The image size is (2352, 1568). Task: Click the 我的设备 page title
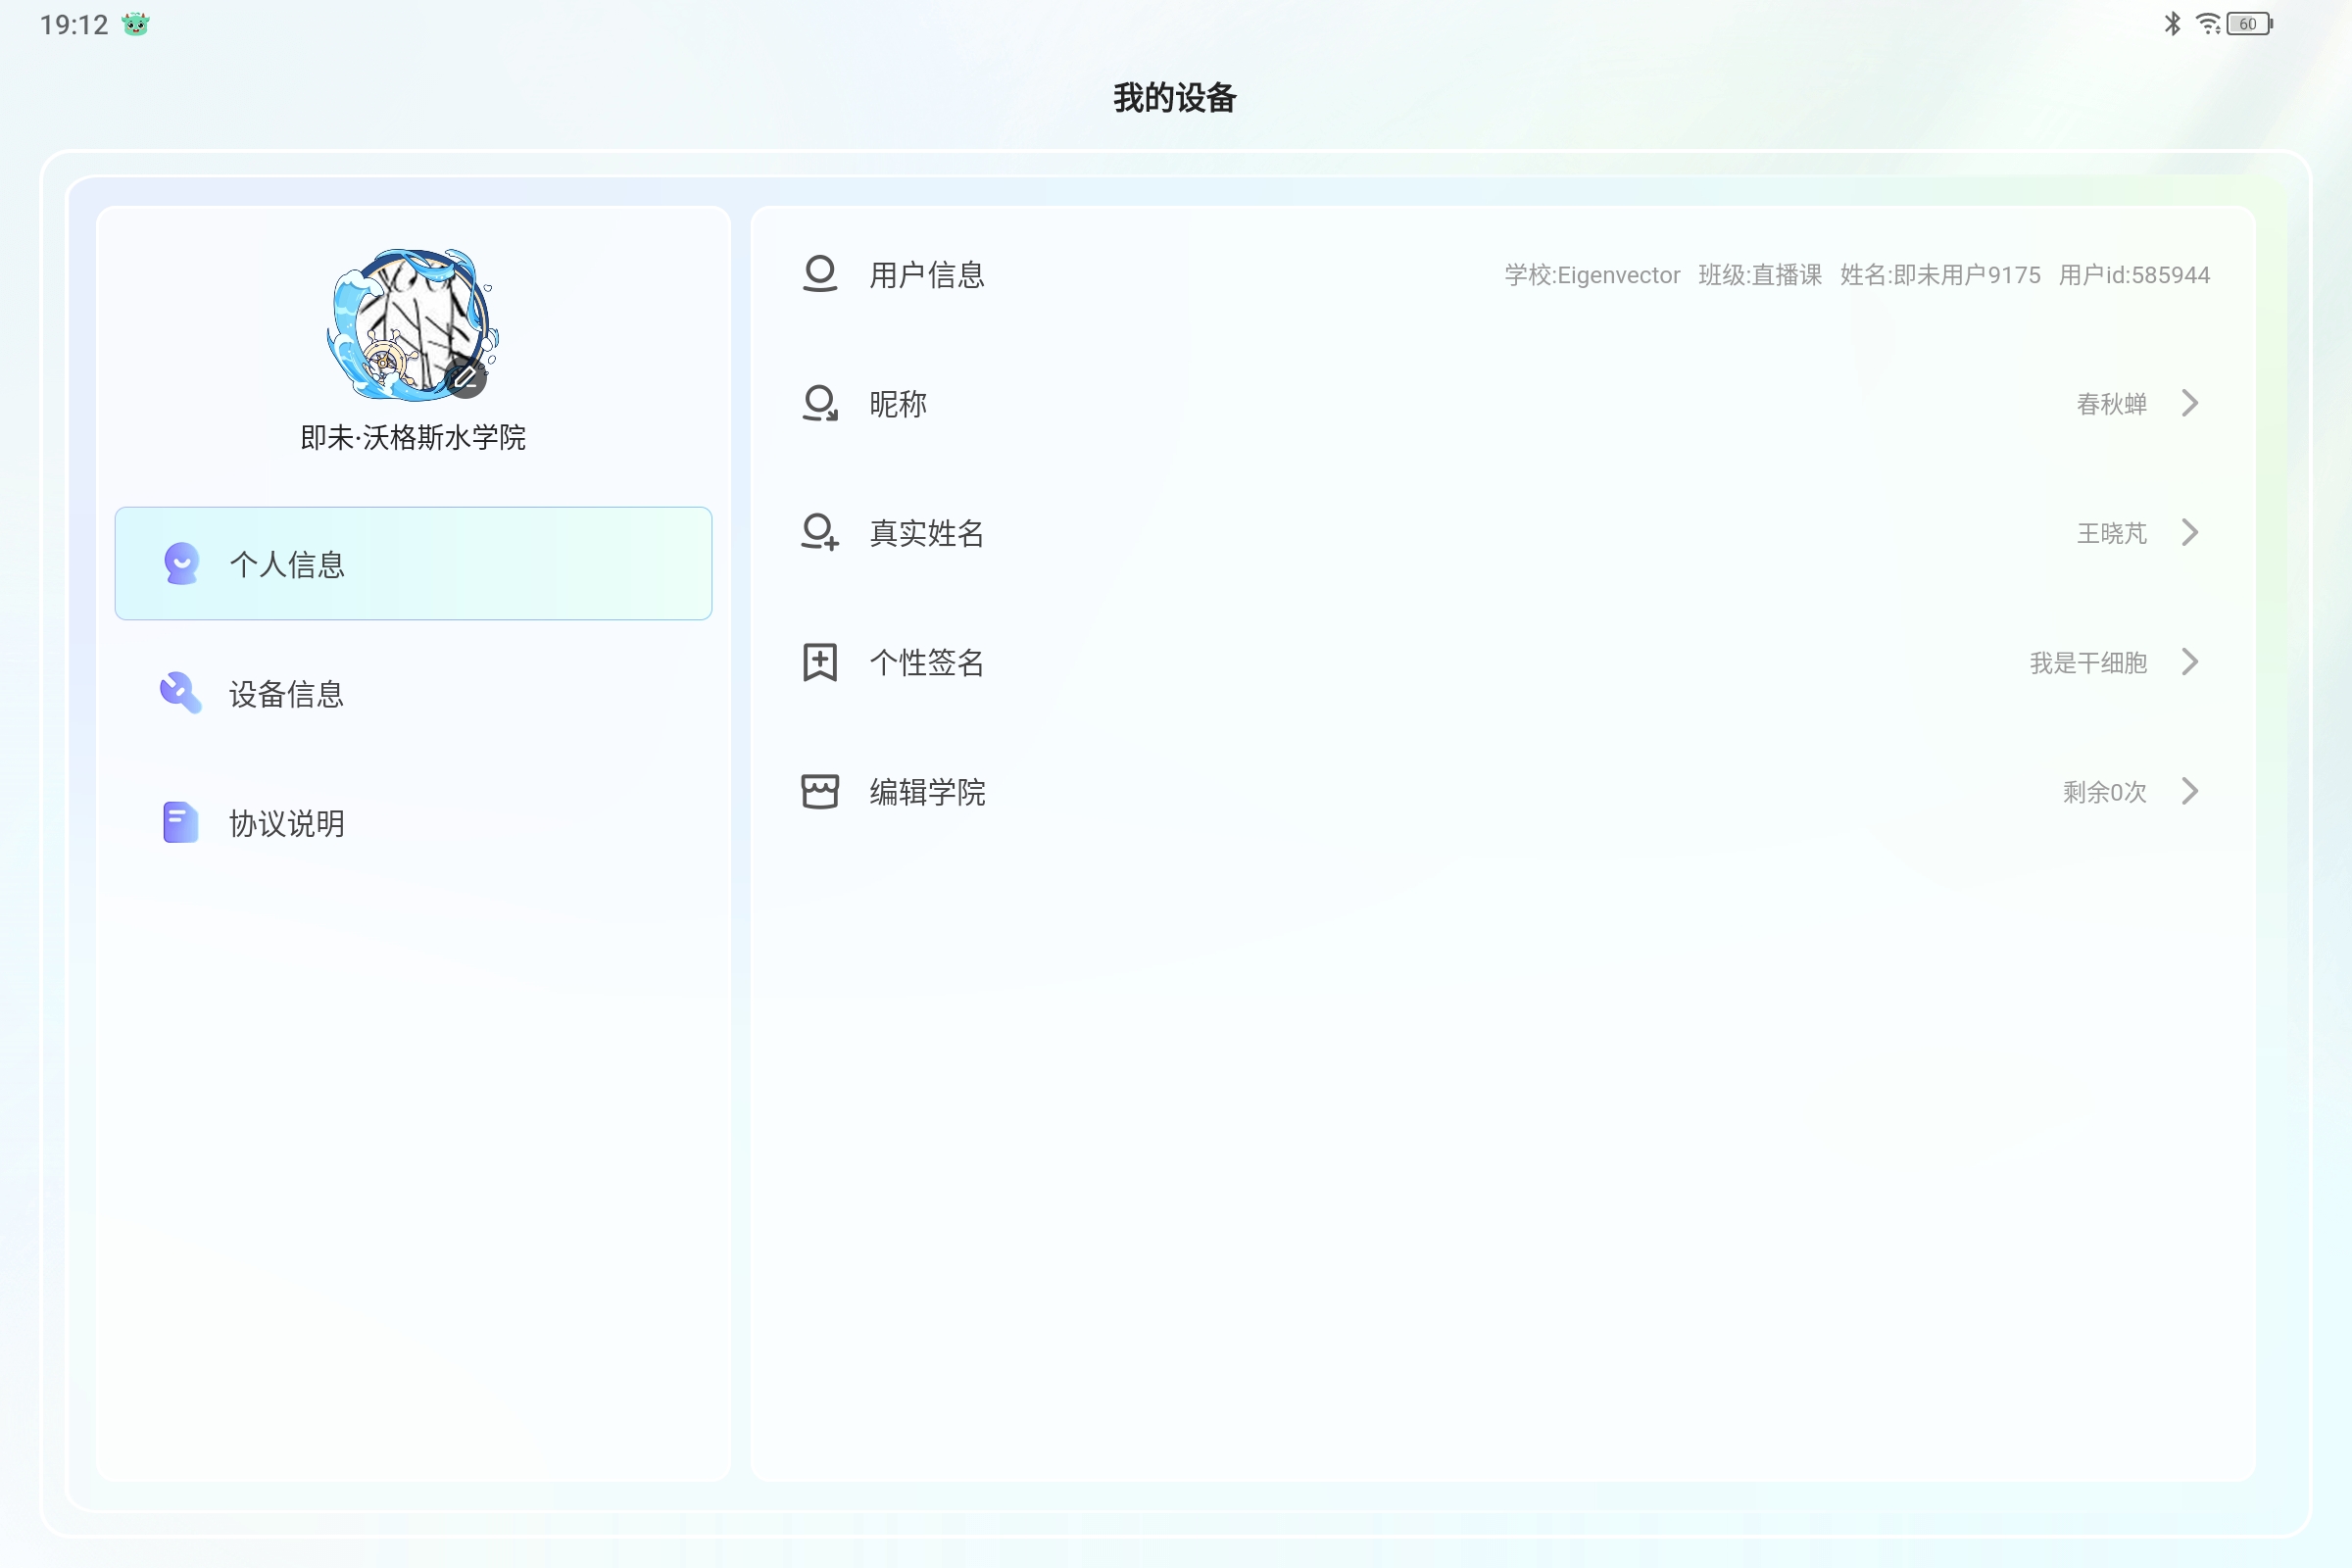point(1175,98)
